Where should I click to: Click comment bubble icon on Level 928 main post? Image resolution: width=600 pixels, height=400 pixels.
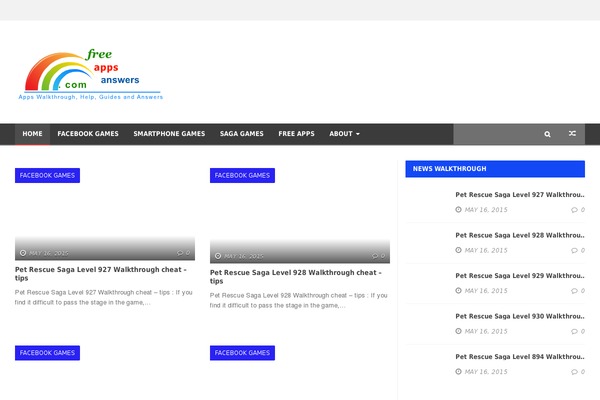tap(375, 256)
